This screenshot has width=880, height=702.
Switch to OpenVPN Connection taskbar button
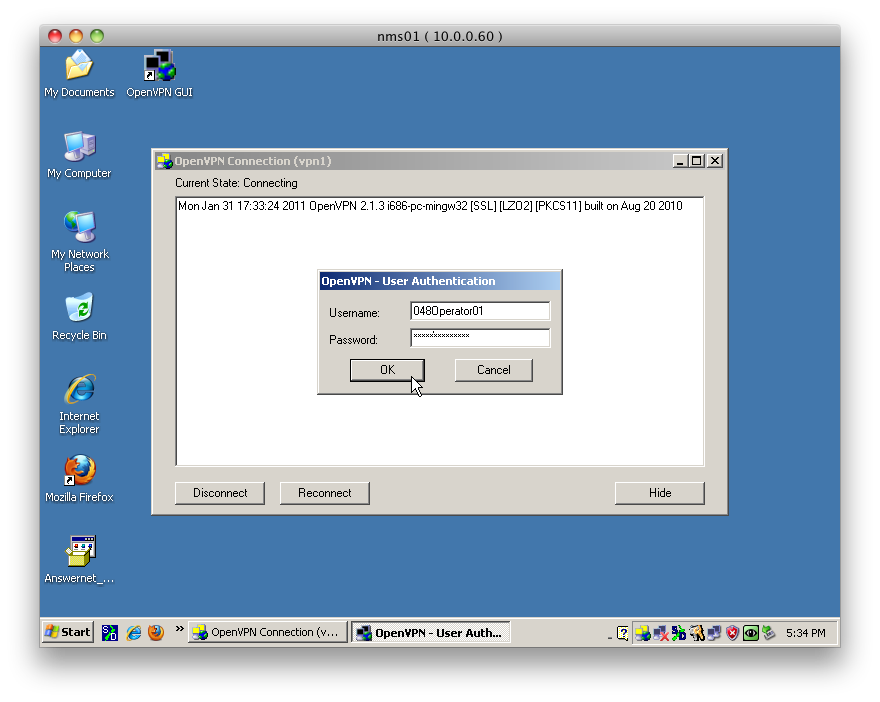pos(268,632)
